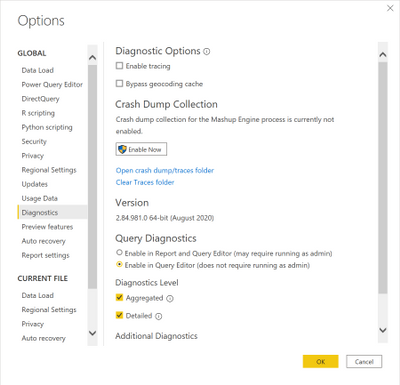Viewport: 400px width, 385px height.
Task: Click the Crash Dump Collection heading
Action: pyautogui.click(x=166, y=104)
